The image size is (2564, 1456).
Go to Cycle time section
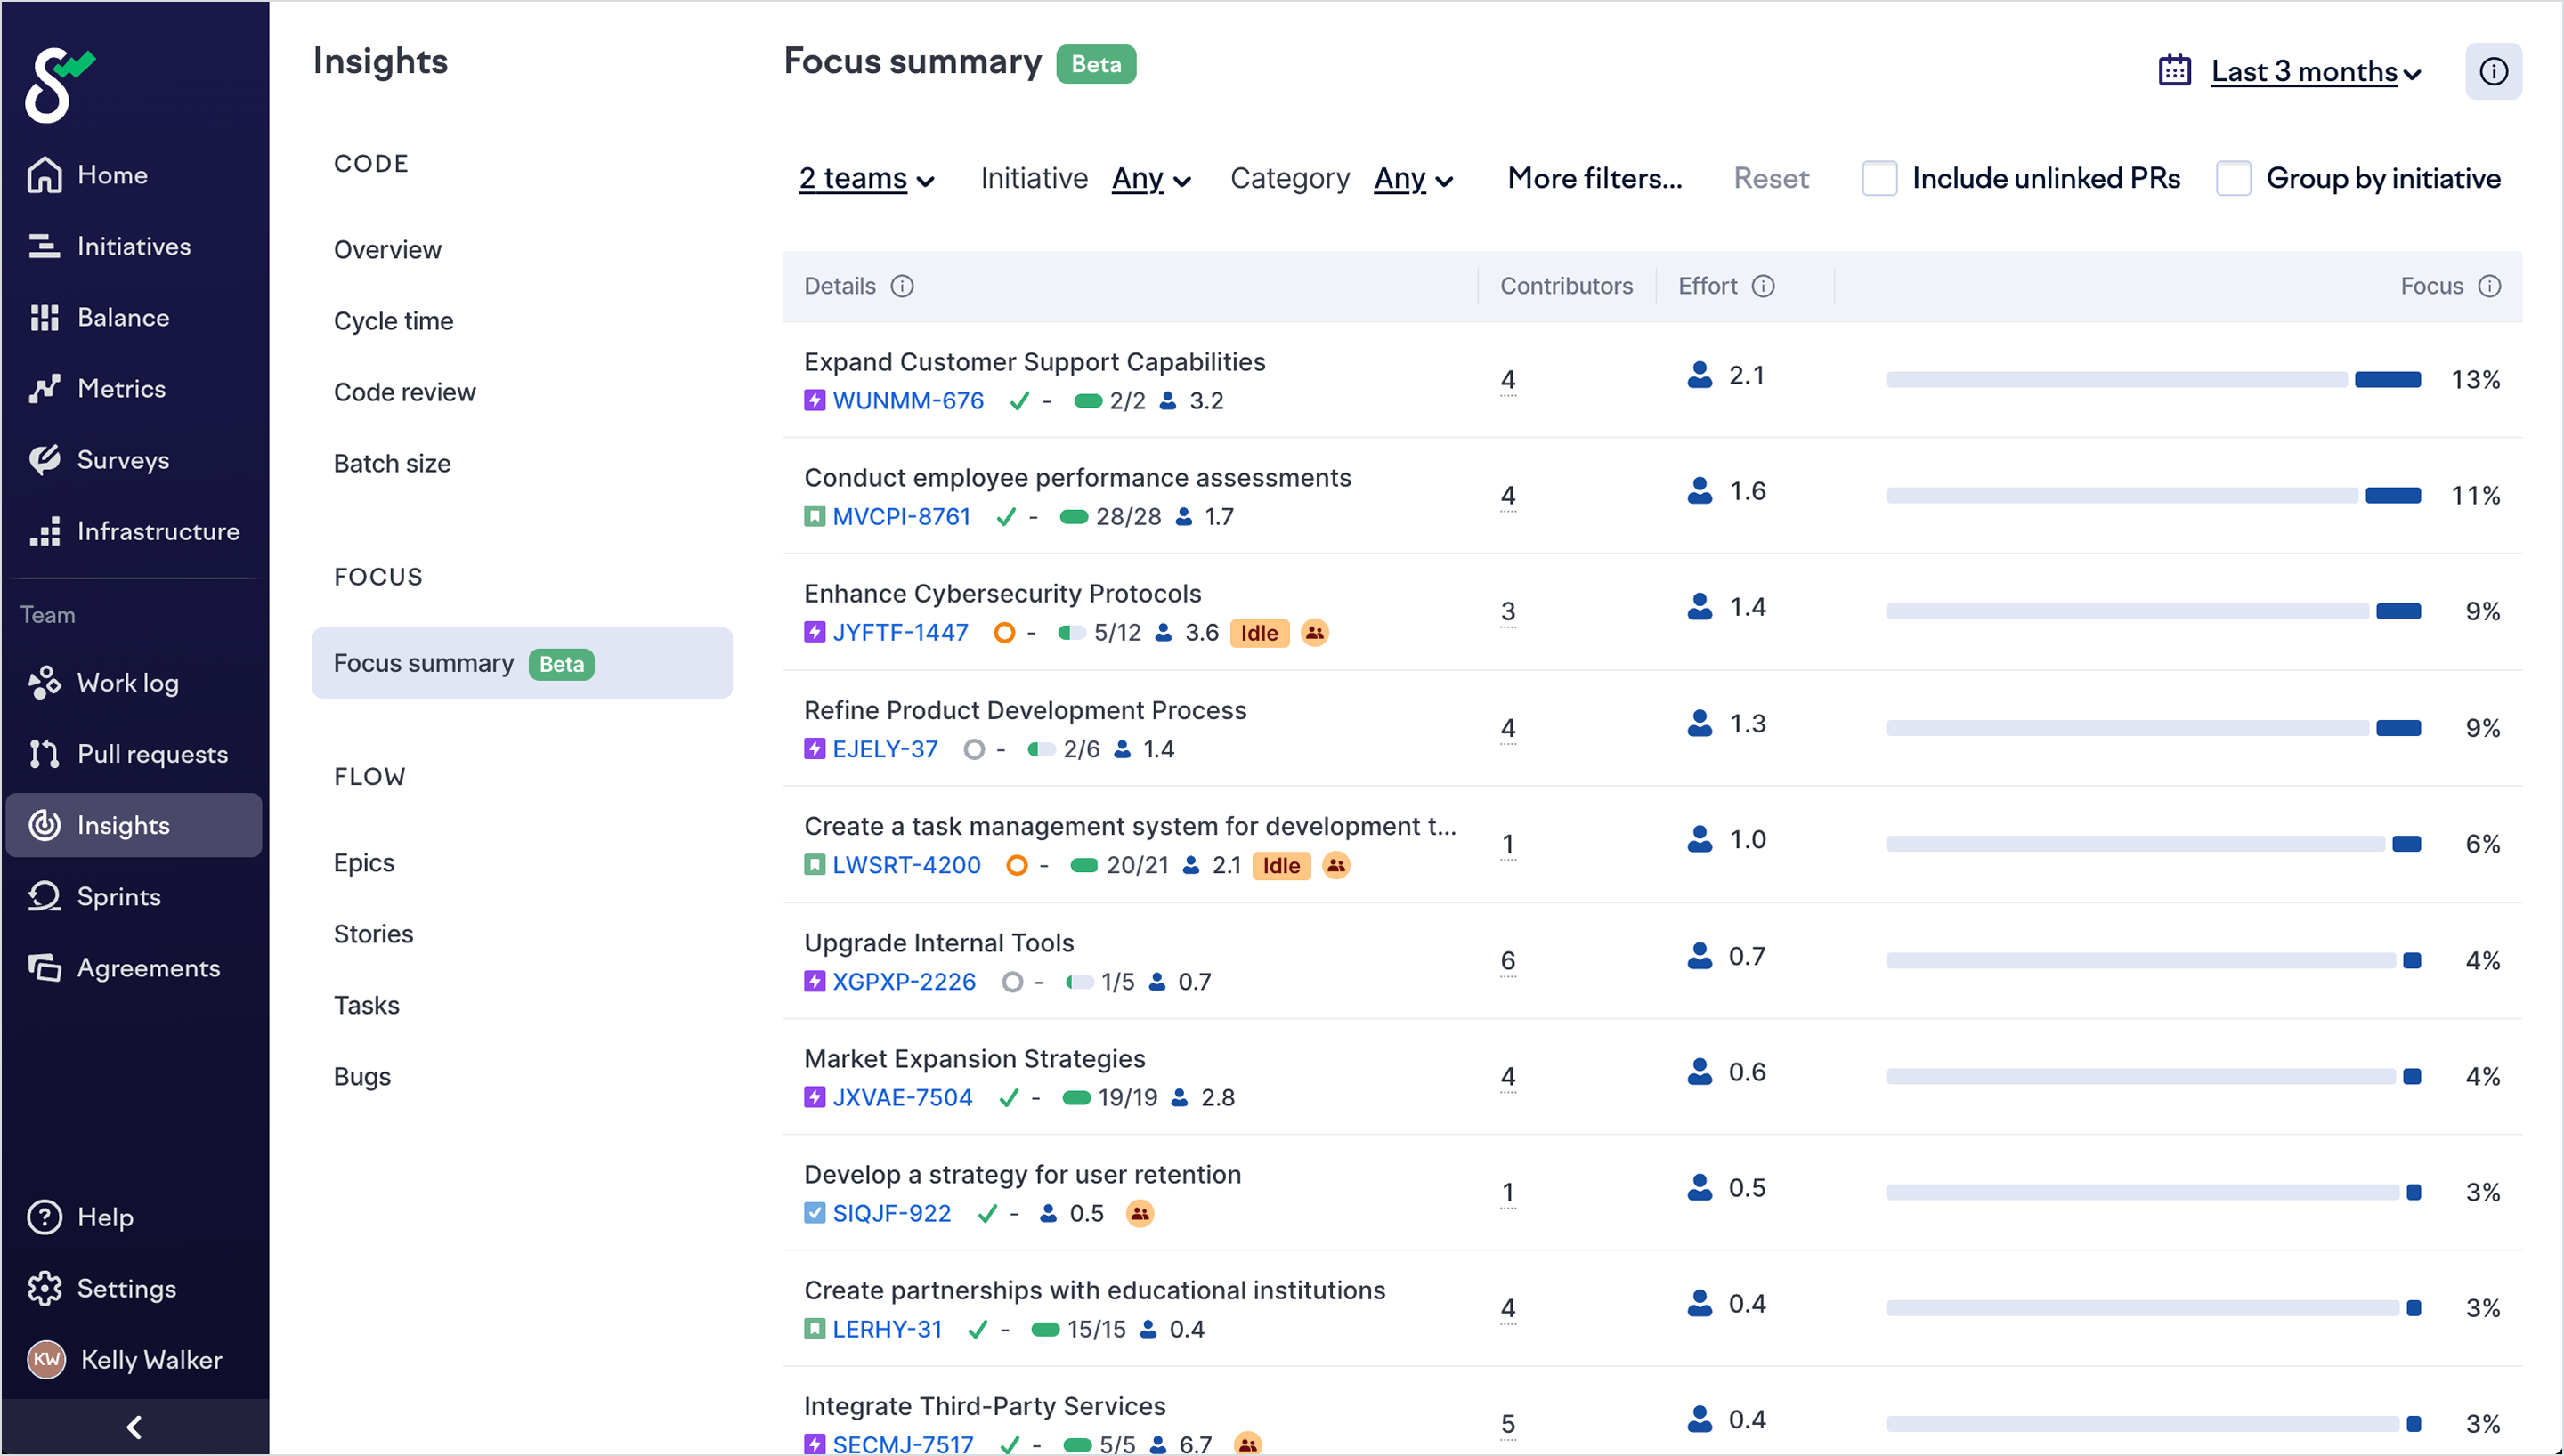(393, 321)
